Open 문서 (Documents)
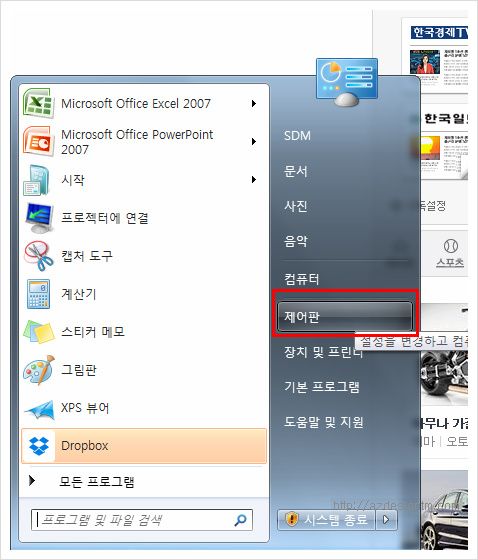The height and width of the screenshot is (560, 478). tap(295, 171)
